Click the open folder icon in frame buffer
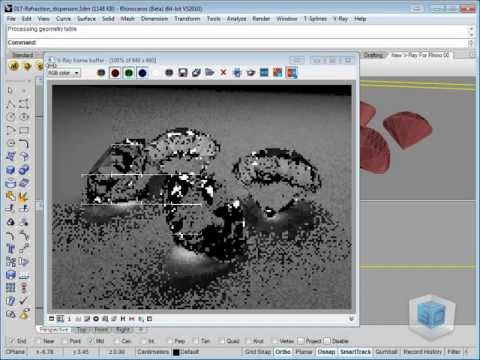 point(210,72)
